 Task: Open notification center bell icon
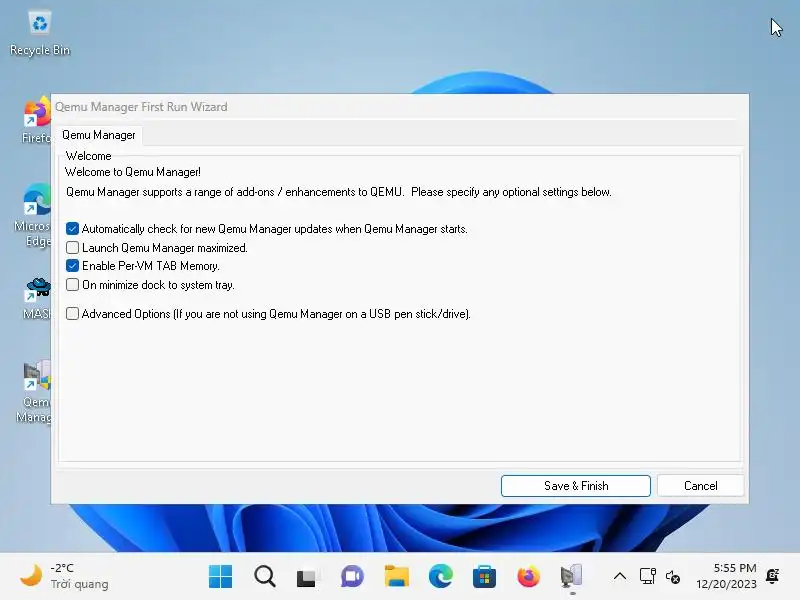click(772, 576)
